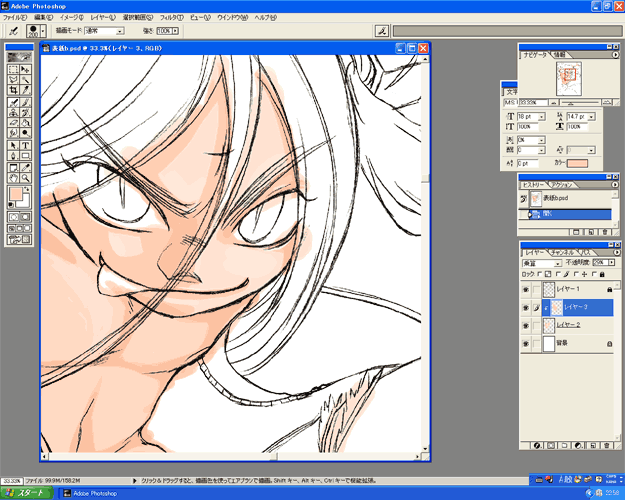625x500 pixels.
Task: Select the Zoom tool
Action: click(25, 178)
